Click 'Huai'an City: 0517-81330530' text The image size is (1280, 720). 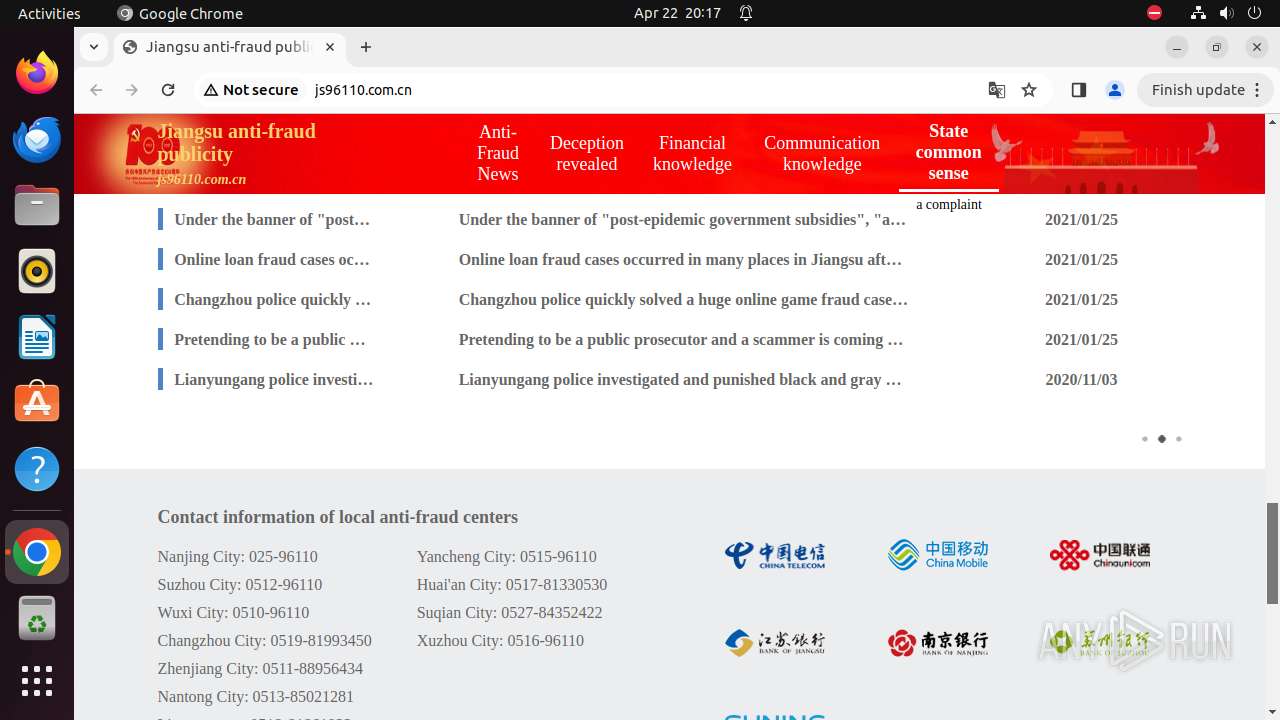coord(512,585)
